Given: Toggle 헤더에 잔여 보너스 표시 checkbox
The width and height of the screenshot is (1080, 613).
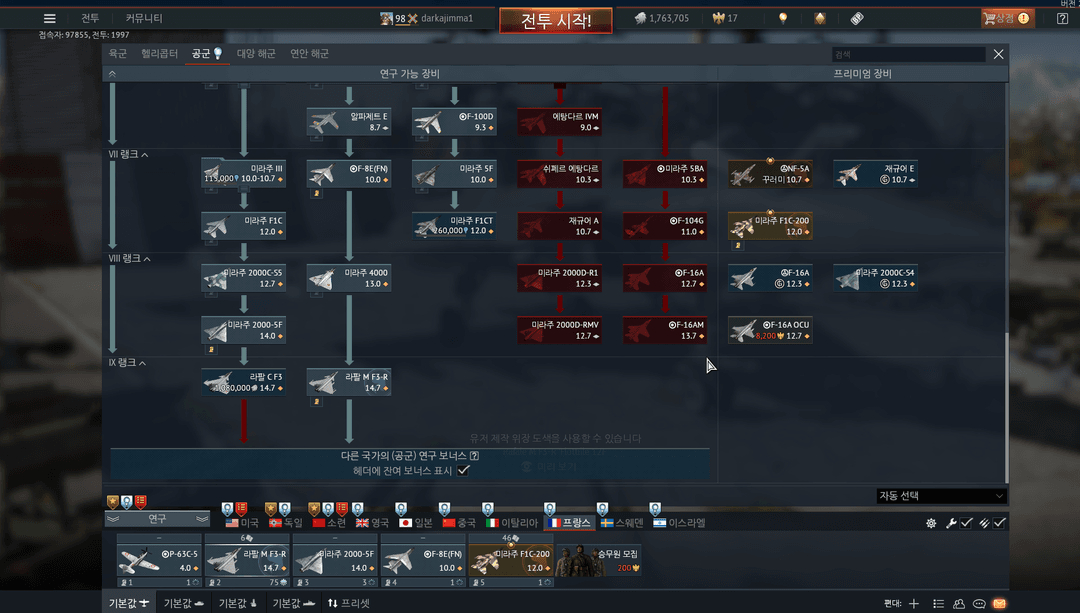Looking at the screenshot, I should click(463, 470).
